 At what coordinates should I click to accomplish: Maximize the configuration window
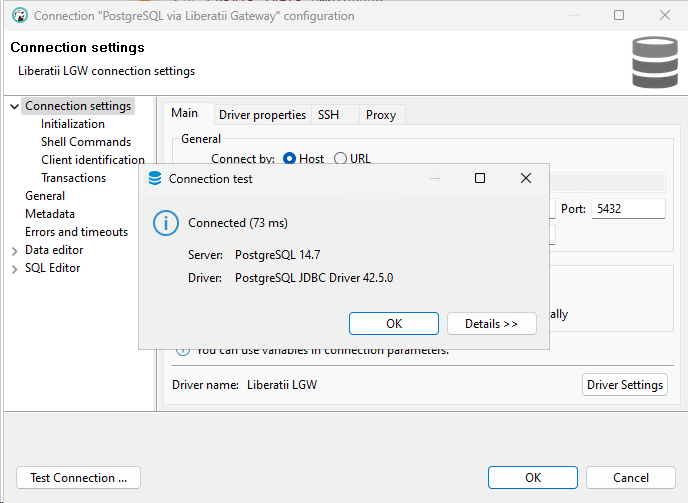pos(619,15)
